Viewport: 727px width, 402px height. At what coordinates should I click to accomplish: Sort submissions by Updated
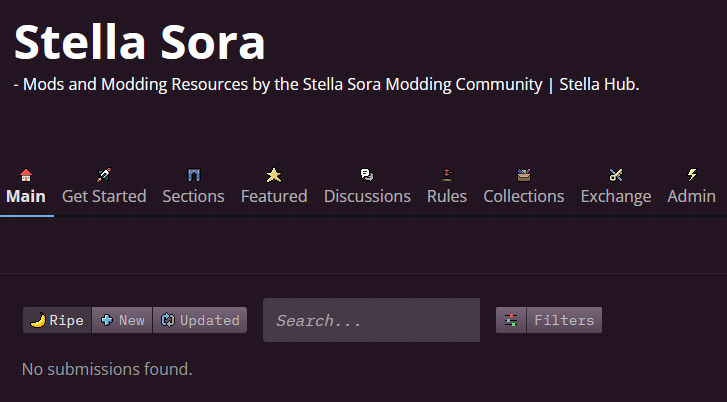(x=200, y=320)
